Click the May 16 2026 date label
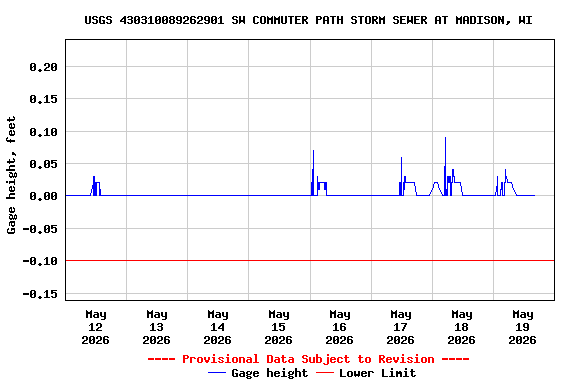The width and height of the screenshot is (576, 384). [339, 327]
